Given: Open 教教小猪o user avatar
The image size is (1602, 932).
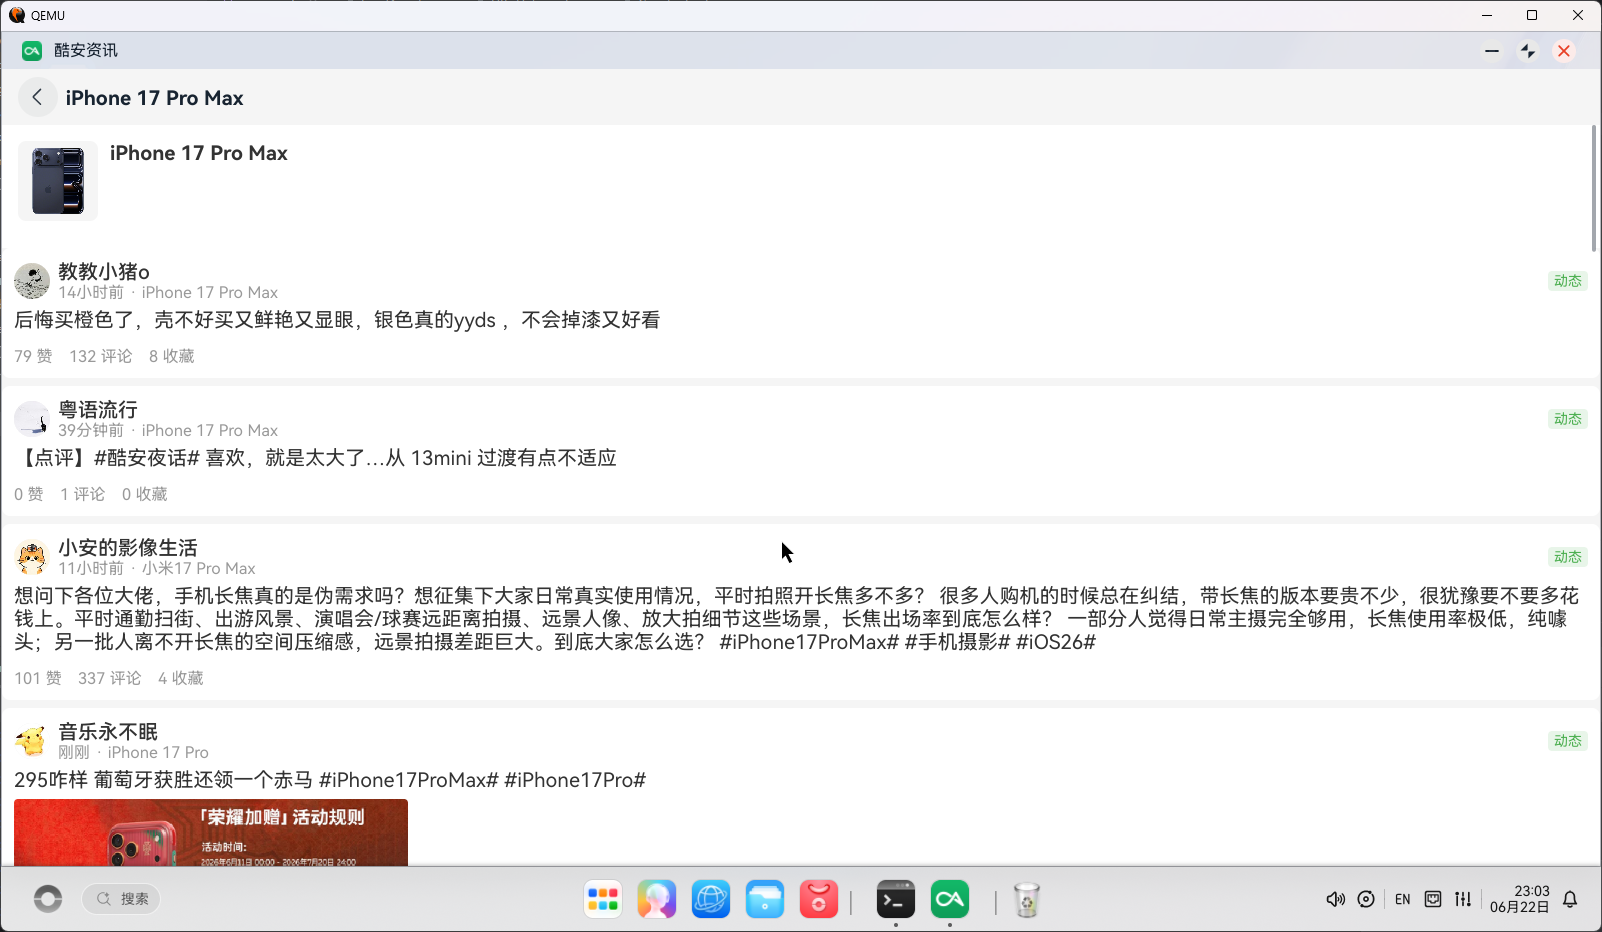Looking at the screenshot, I should [32, 281].
